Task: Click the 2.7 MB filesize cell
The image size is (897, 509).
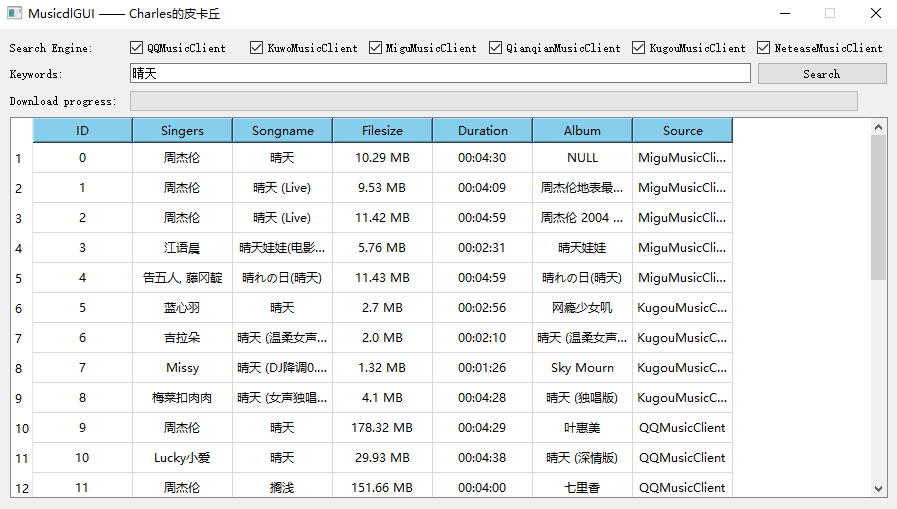Action: pos(382,308)
